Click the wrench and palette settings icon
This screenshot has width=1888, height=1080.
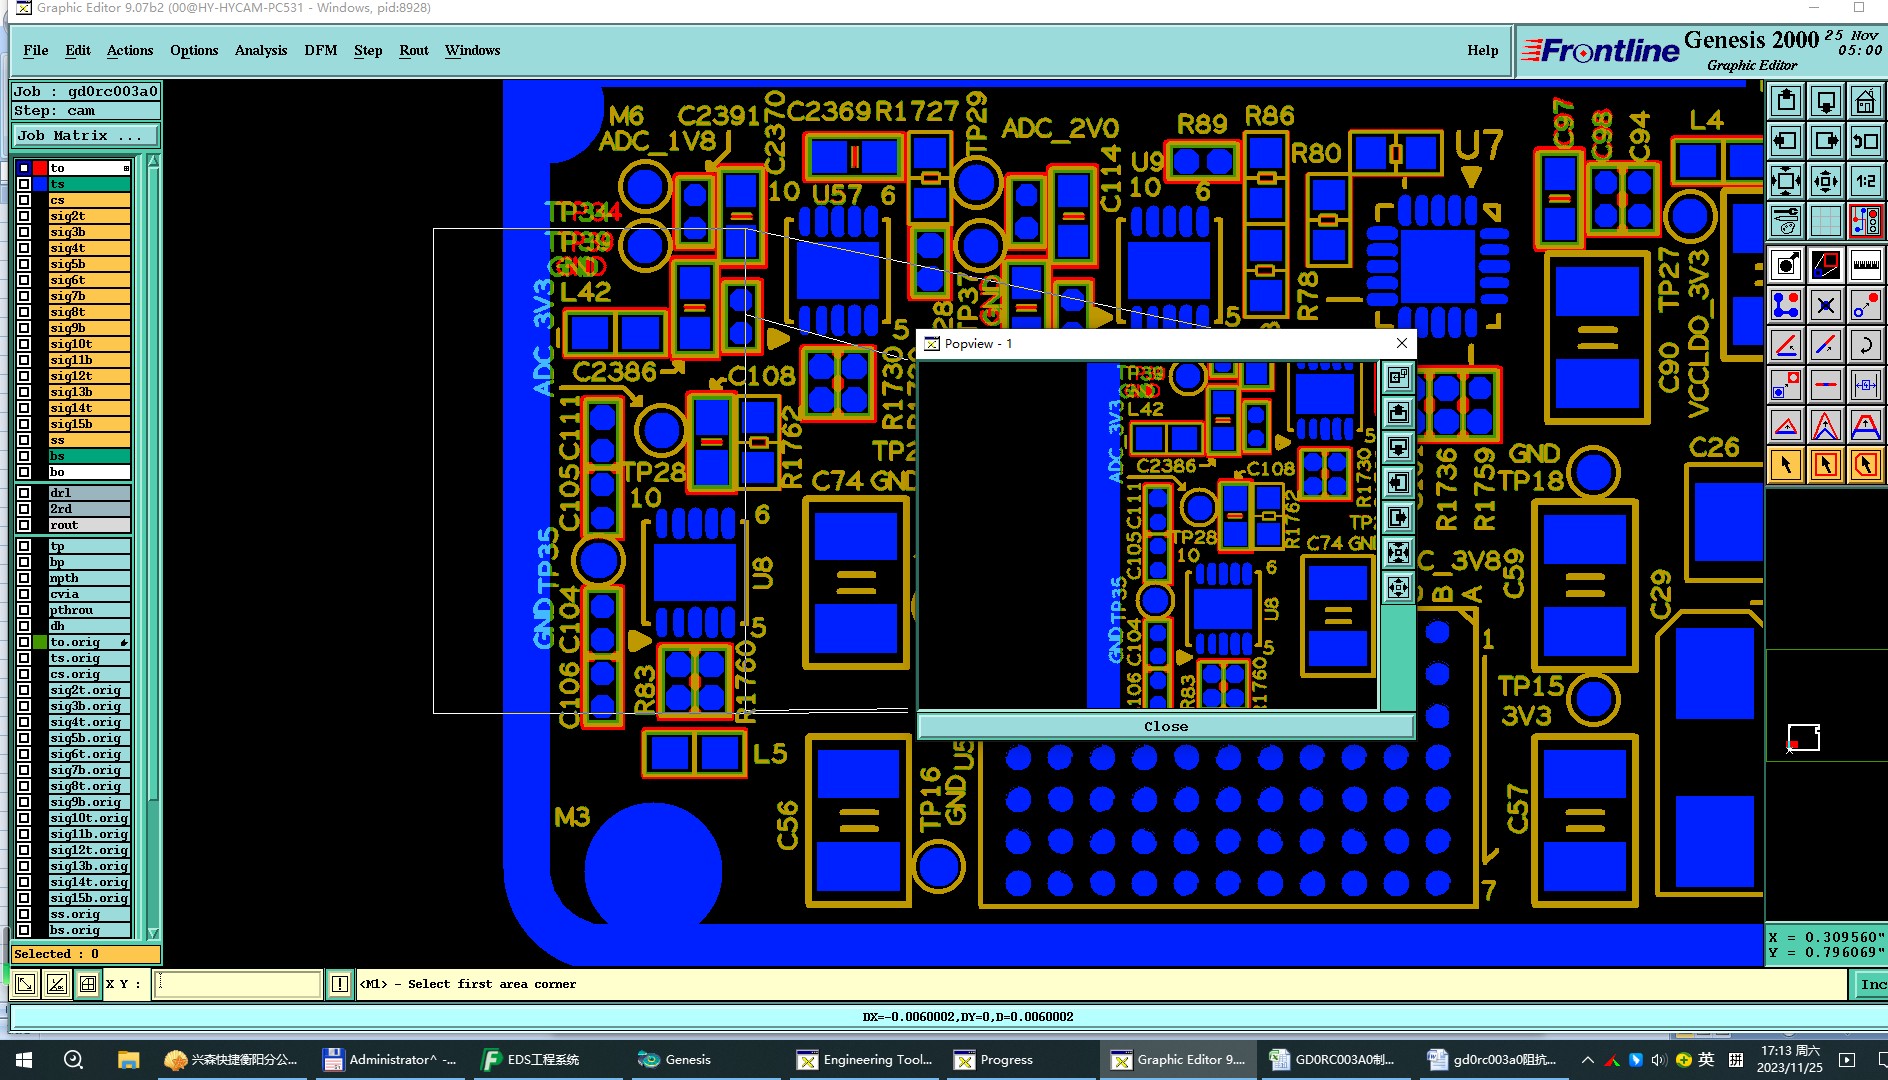[x=1786, y=220]
